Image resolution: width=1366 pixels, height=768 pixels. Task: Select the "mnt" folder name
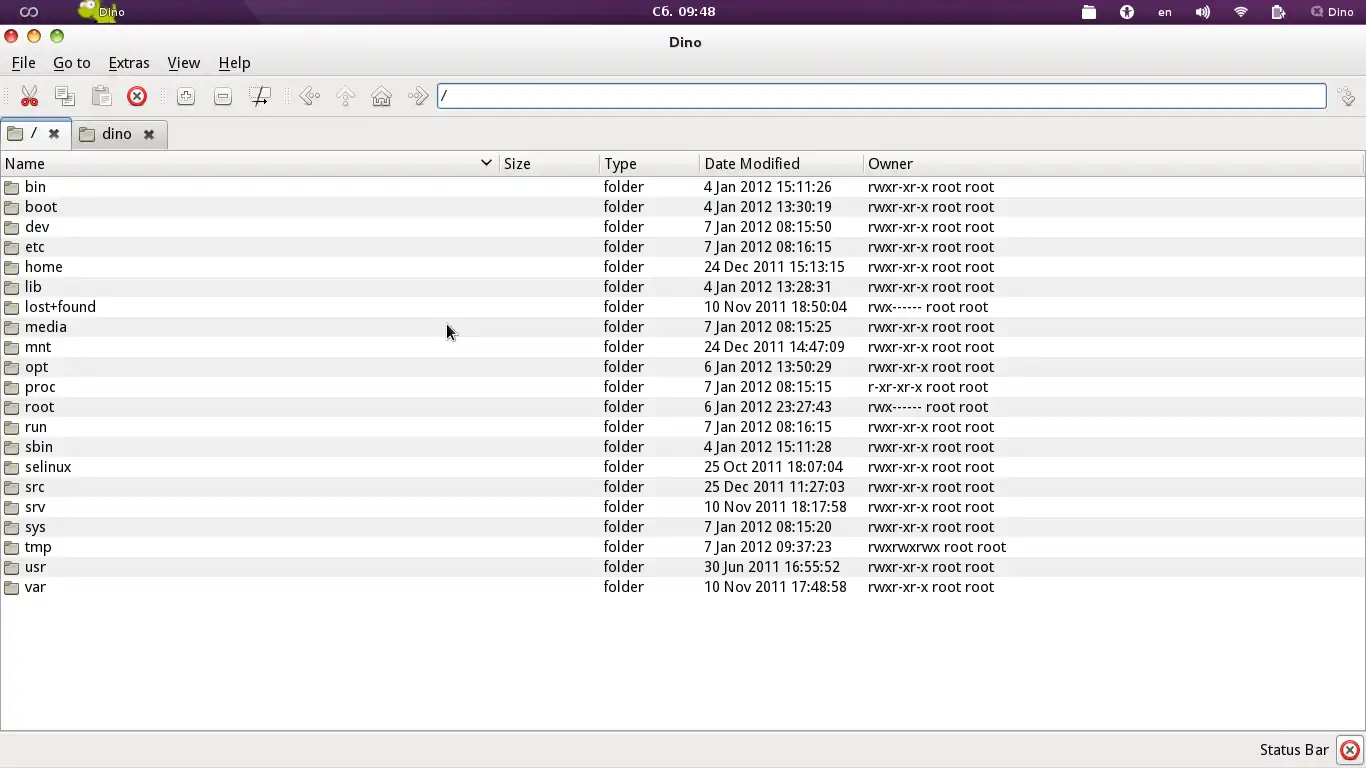(x=38, y=347)
